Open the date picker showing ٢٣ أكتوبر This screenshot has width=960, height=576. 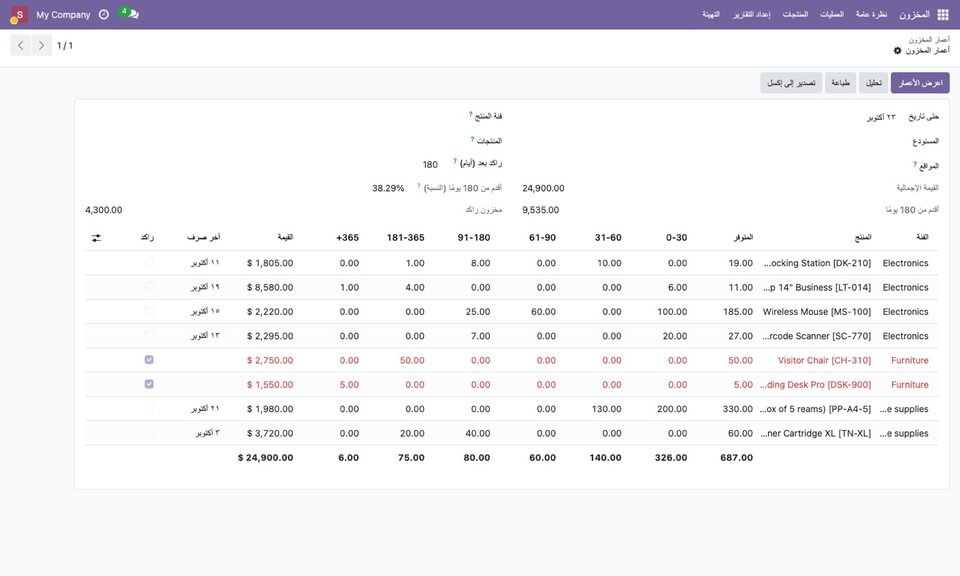[880, 117]
